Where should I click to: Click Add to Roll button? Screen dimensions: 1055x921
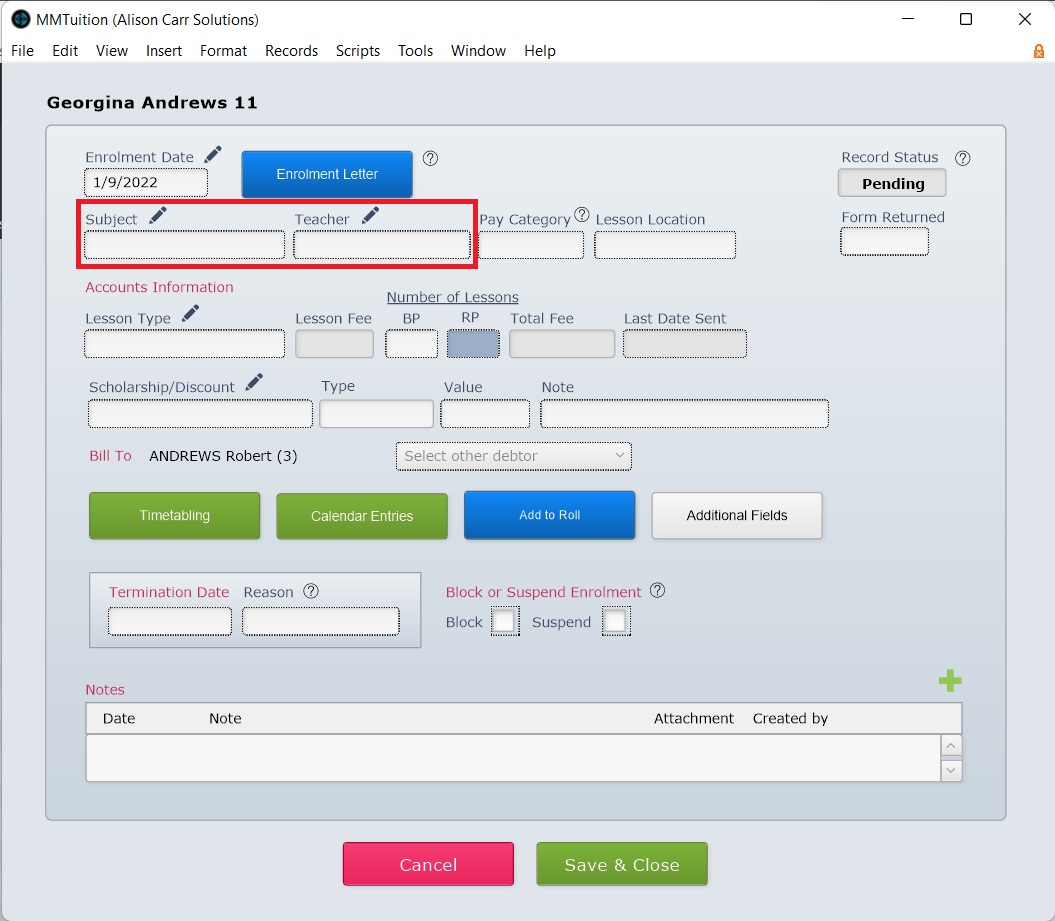[550, 515]
